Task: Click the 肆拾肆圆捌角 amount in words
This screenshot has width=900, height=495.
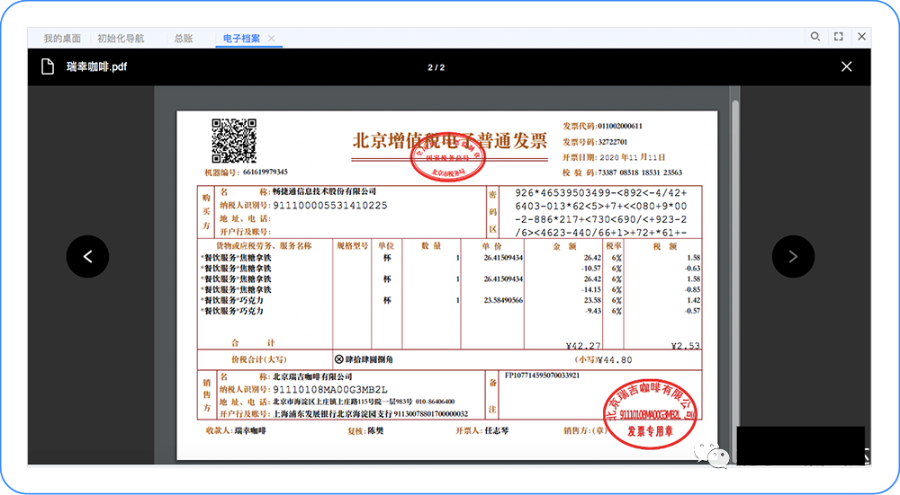Action: [x=370, y=359]
